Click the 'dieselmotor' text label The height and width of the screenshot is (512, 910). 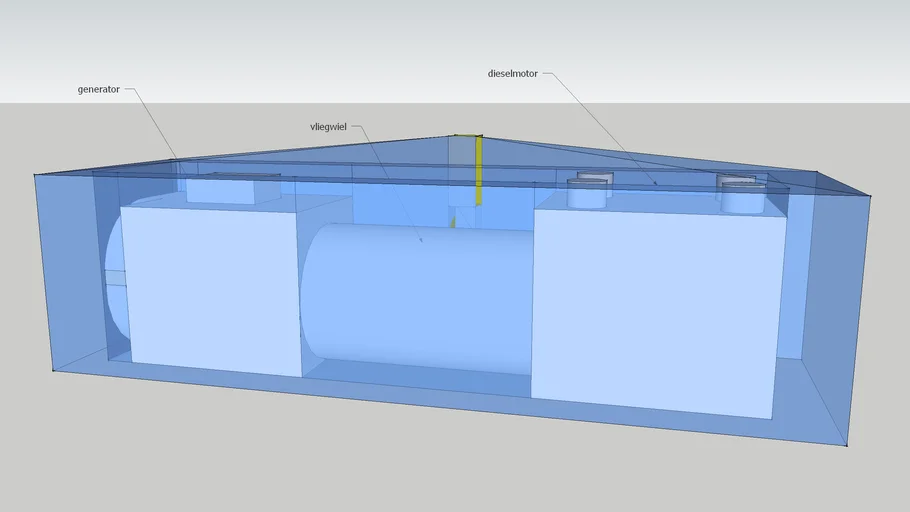click(x=513, y=73)
